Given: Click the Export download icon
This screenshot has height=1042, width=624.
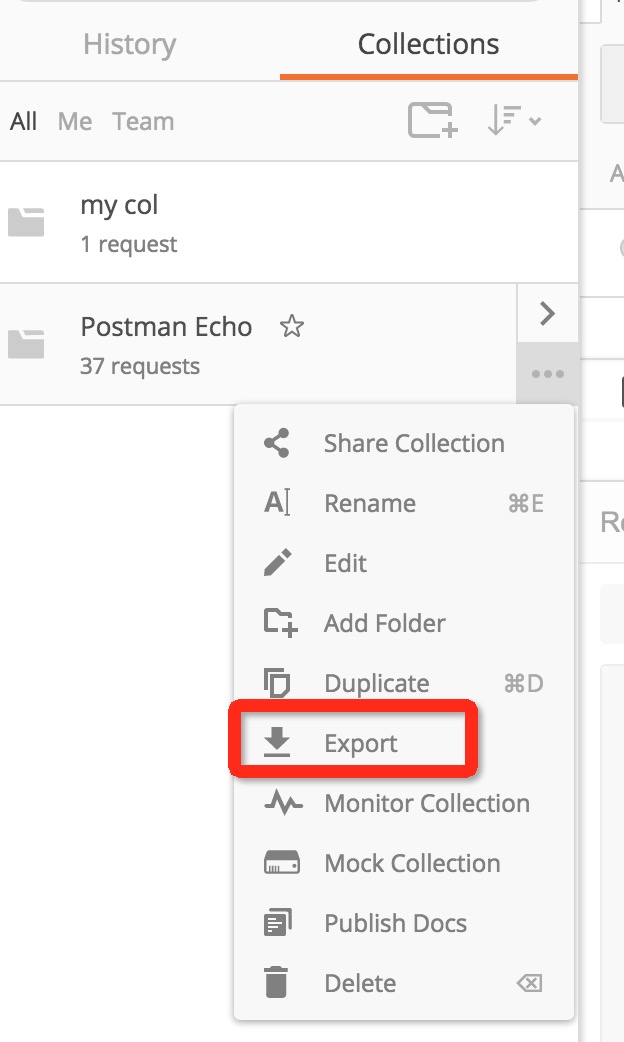Looking at the screenshot, I should coord(277,743).
